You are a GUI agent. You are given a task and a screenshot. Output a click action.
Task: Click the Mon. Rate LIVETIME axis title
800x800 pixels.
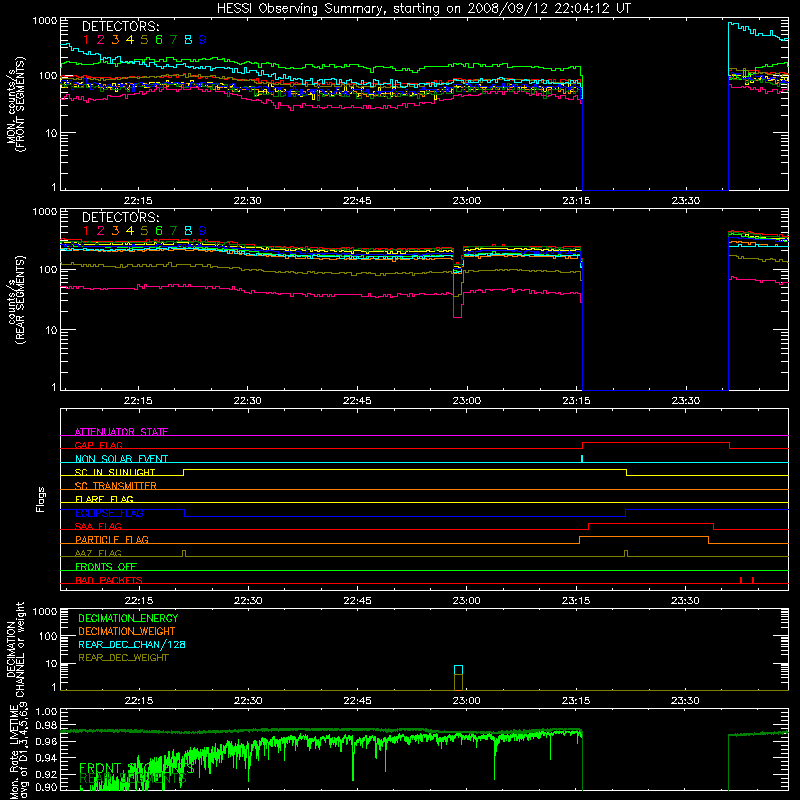(15, 752)
